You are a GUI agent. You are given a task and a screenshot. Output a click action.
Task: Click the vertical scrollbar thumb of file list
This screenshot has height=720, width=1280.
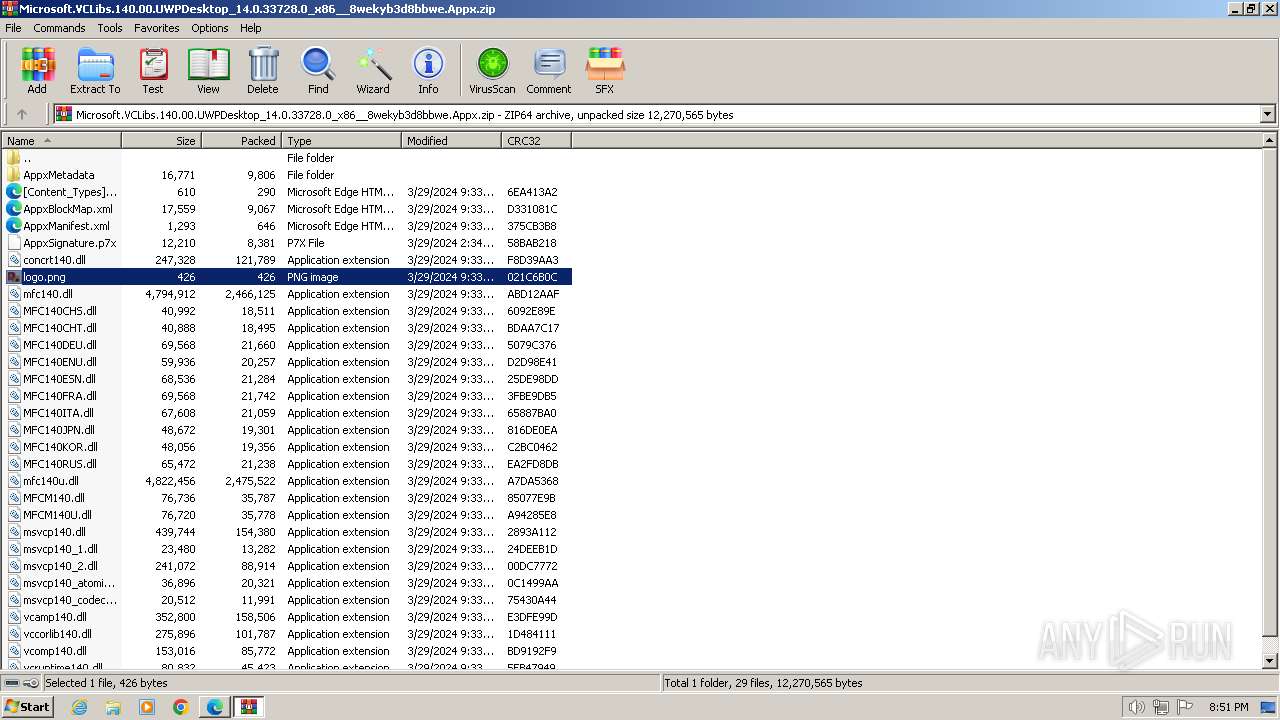click(1270, 393)
